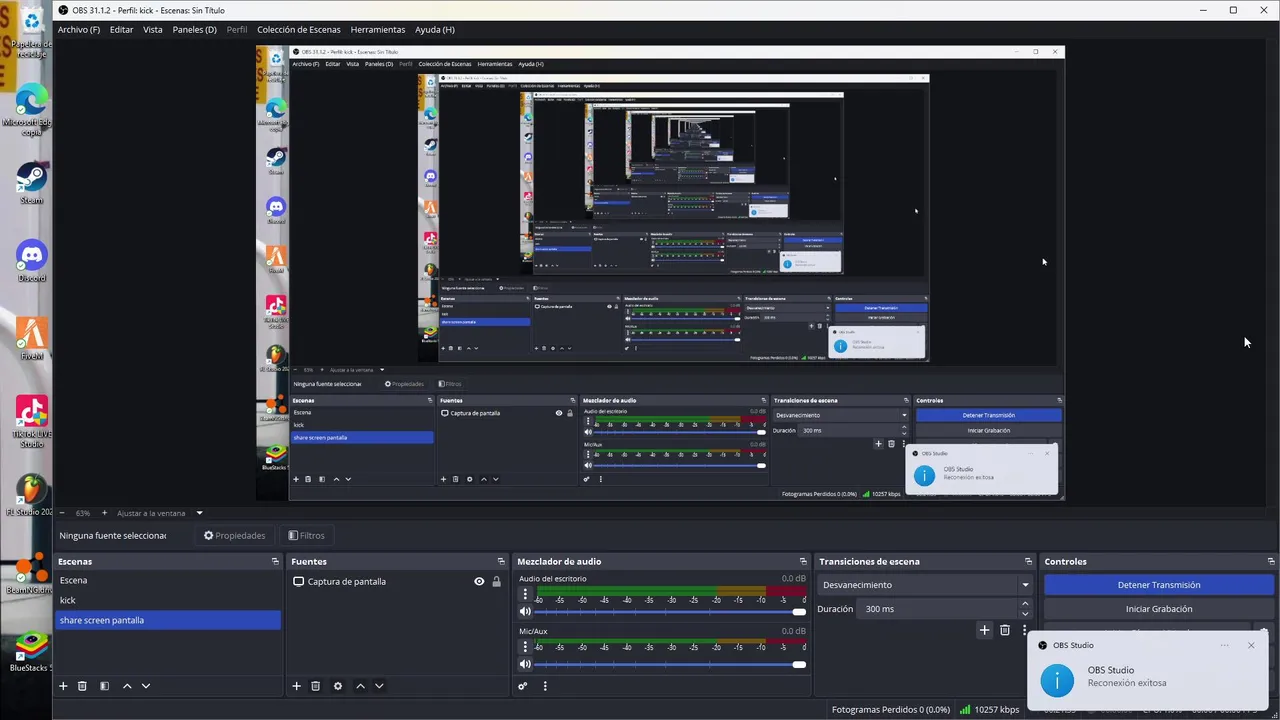
Task: Open notification options three-dot in the toast
Action: coord(1224,645)
